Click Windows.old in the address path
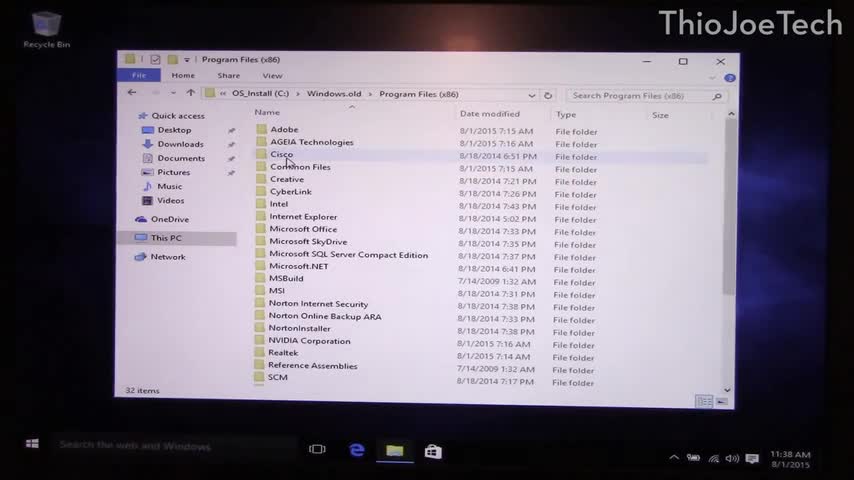854x480 pixels. (x=334, y=94)
